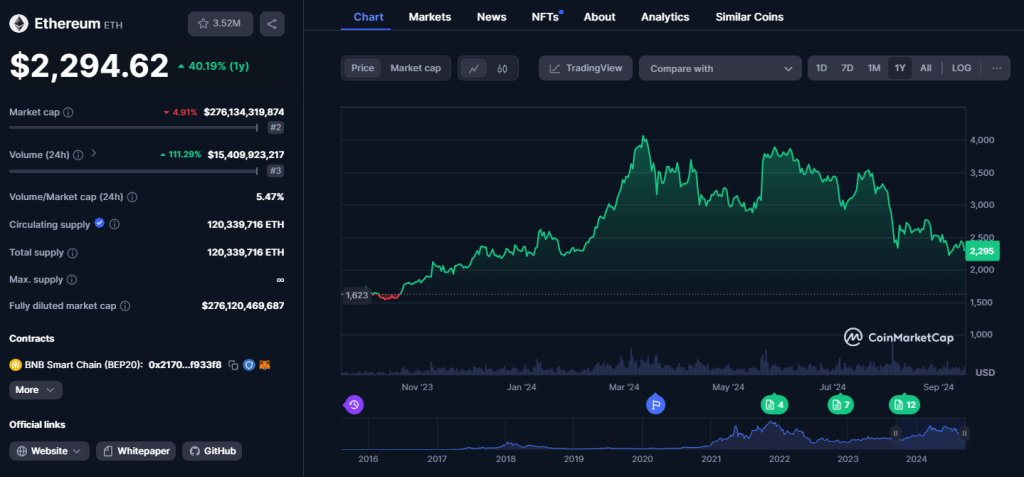Click the purple history clock timeline marker
The width and height of the screenshot is (1024, 477).
point(353,405)
